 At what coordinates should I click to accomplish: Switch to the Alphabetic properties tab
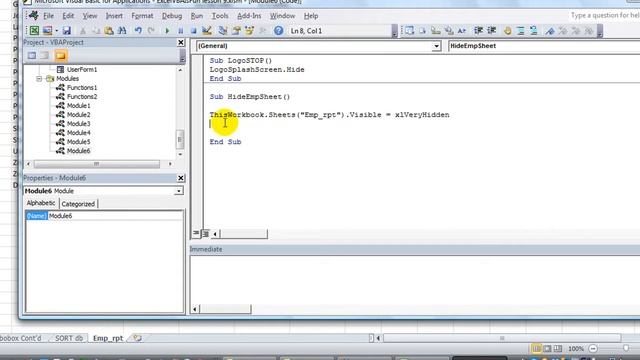coord(41,203)
